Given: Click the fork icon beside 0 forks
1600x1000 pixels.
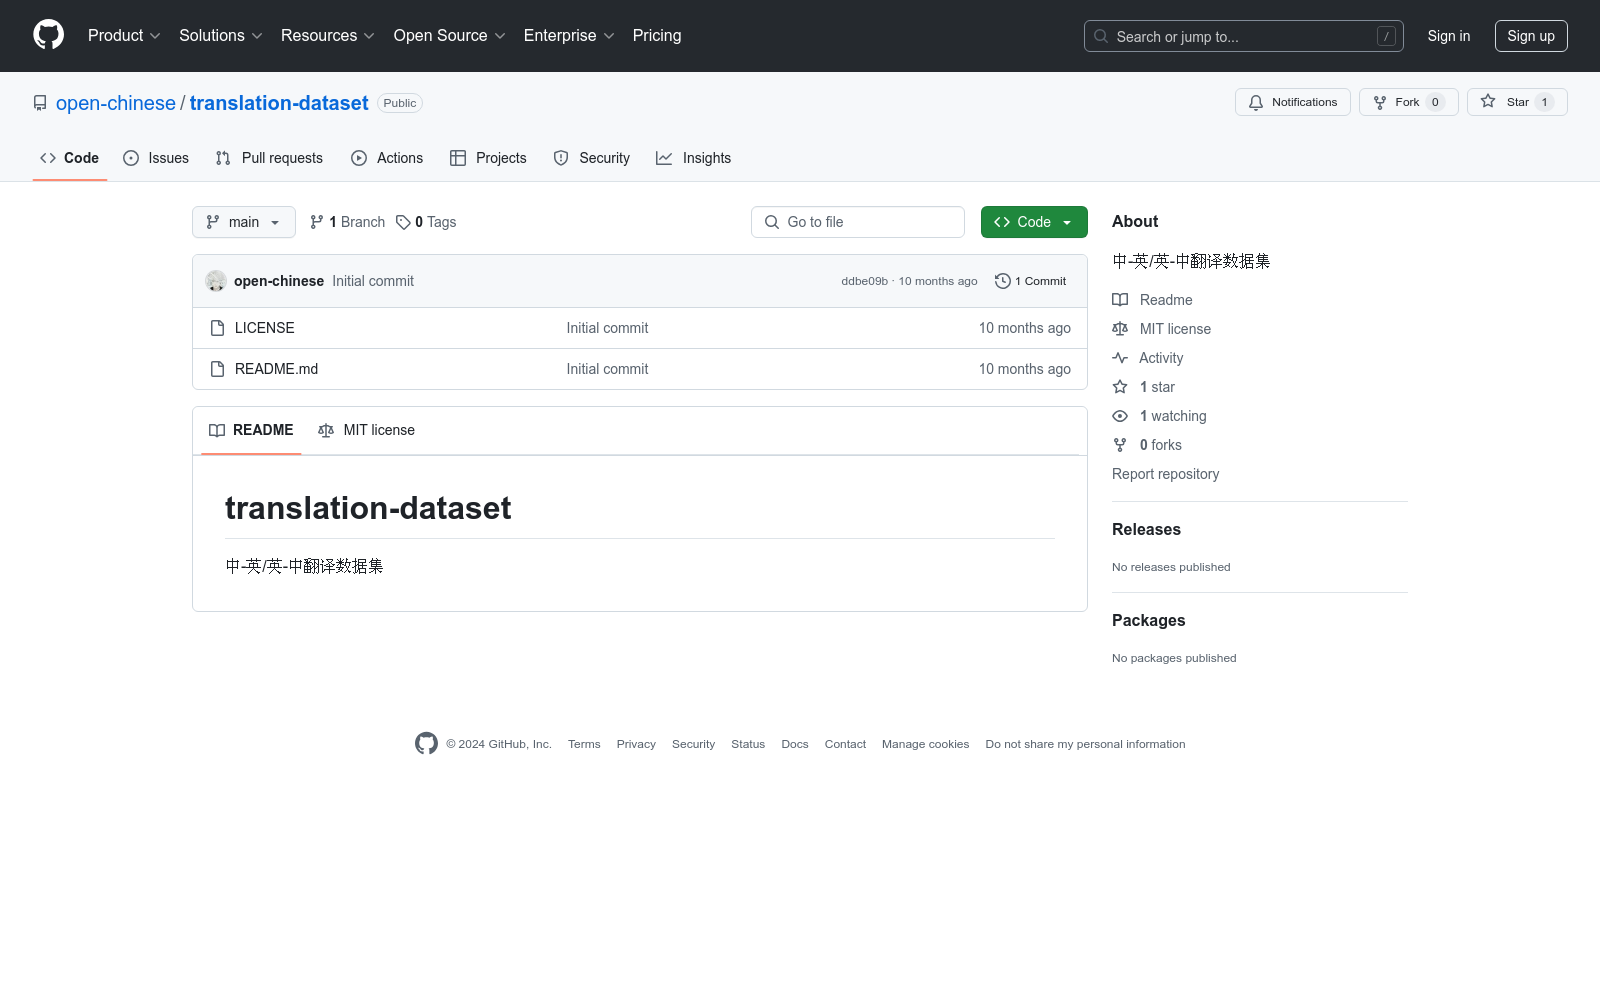Looking at the screenshot, I should point(1120,445).
